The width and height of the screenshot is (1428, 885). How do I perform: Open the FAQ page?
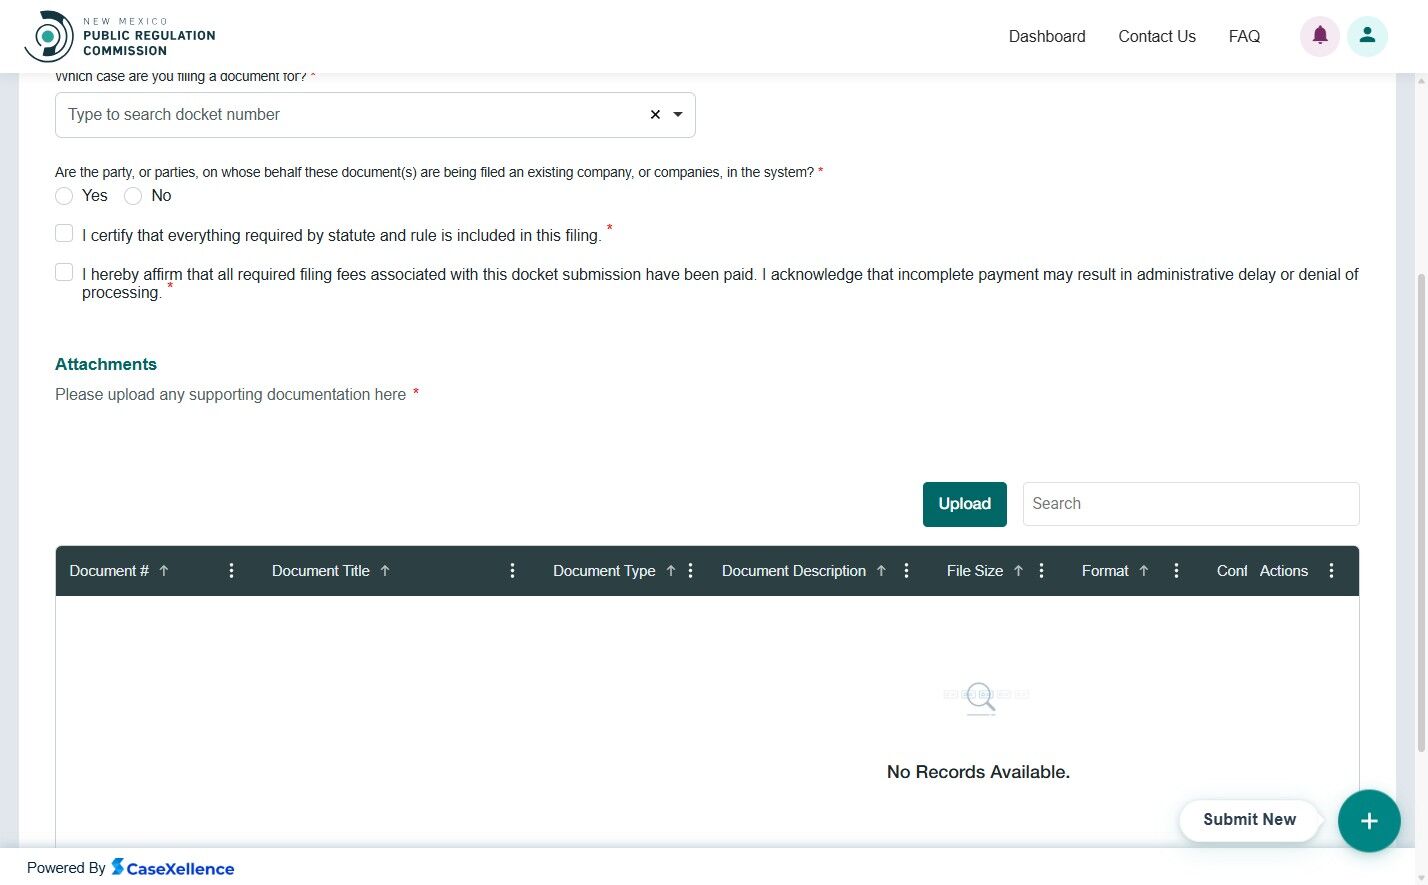pos(1244,36)
